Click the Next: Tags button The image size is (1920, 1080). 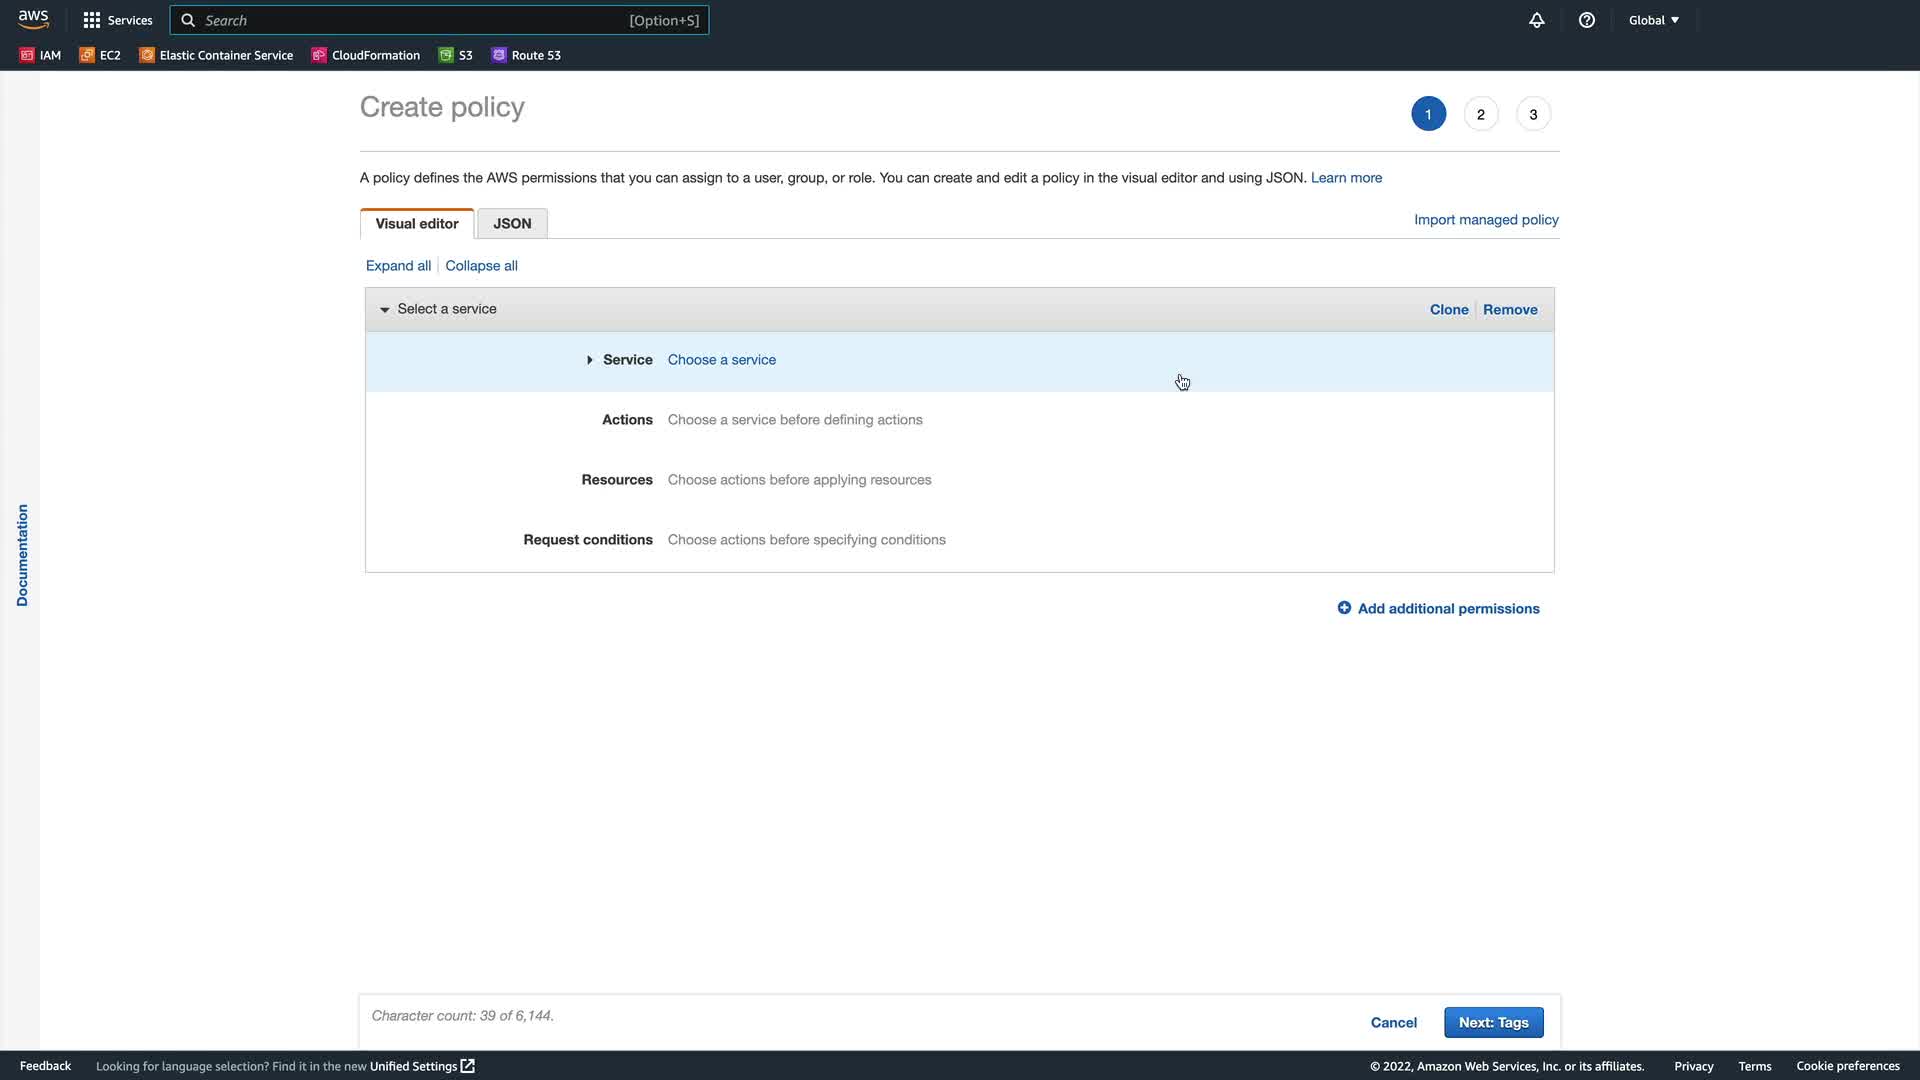click(1493, 1022)
